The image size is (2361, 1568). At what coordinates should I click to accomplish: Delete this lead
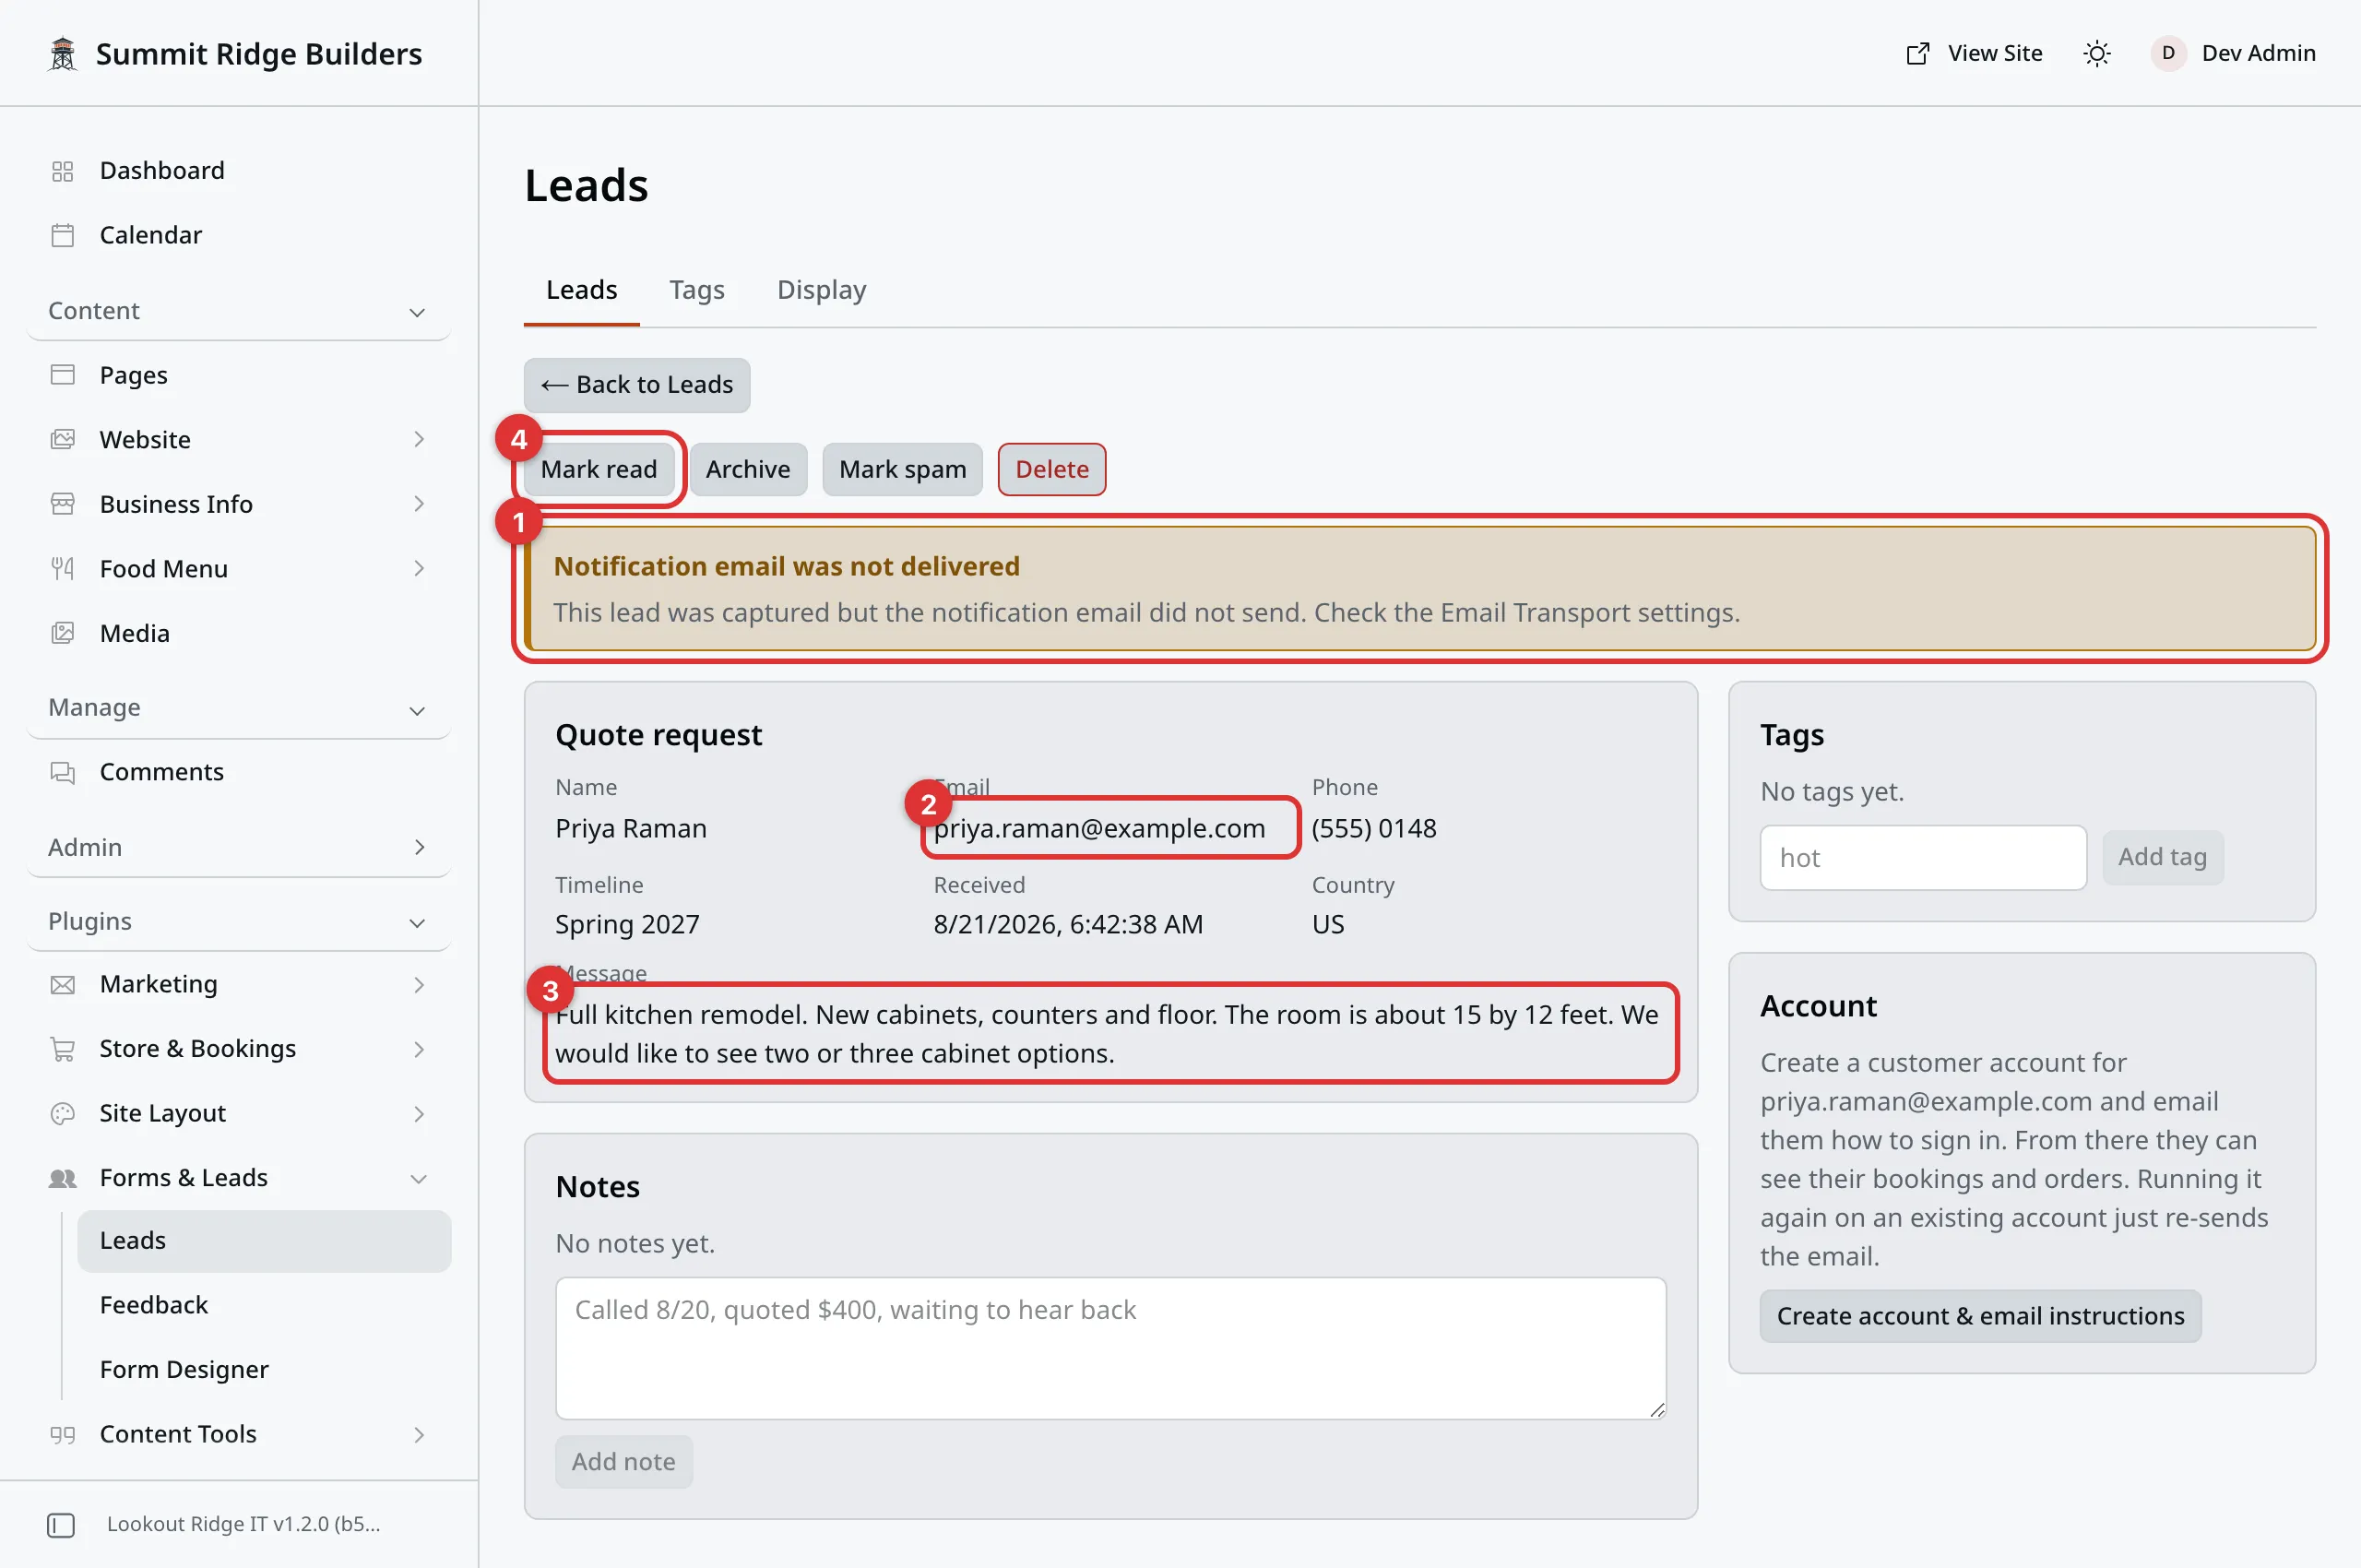1052,469
